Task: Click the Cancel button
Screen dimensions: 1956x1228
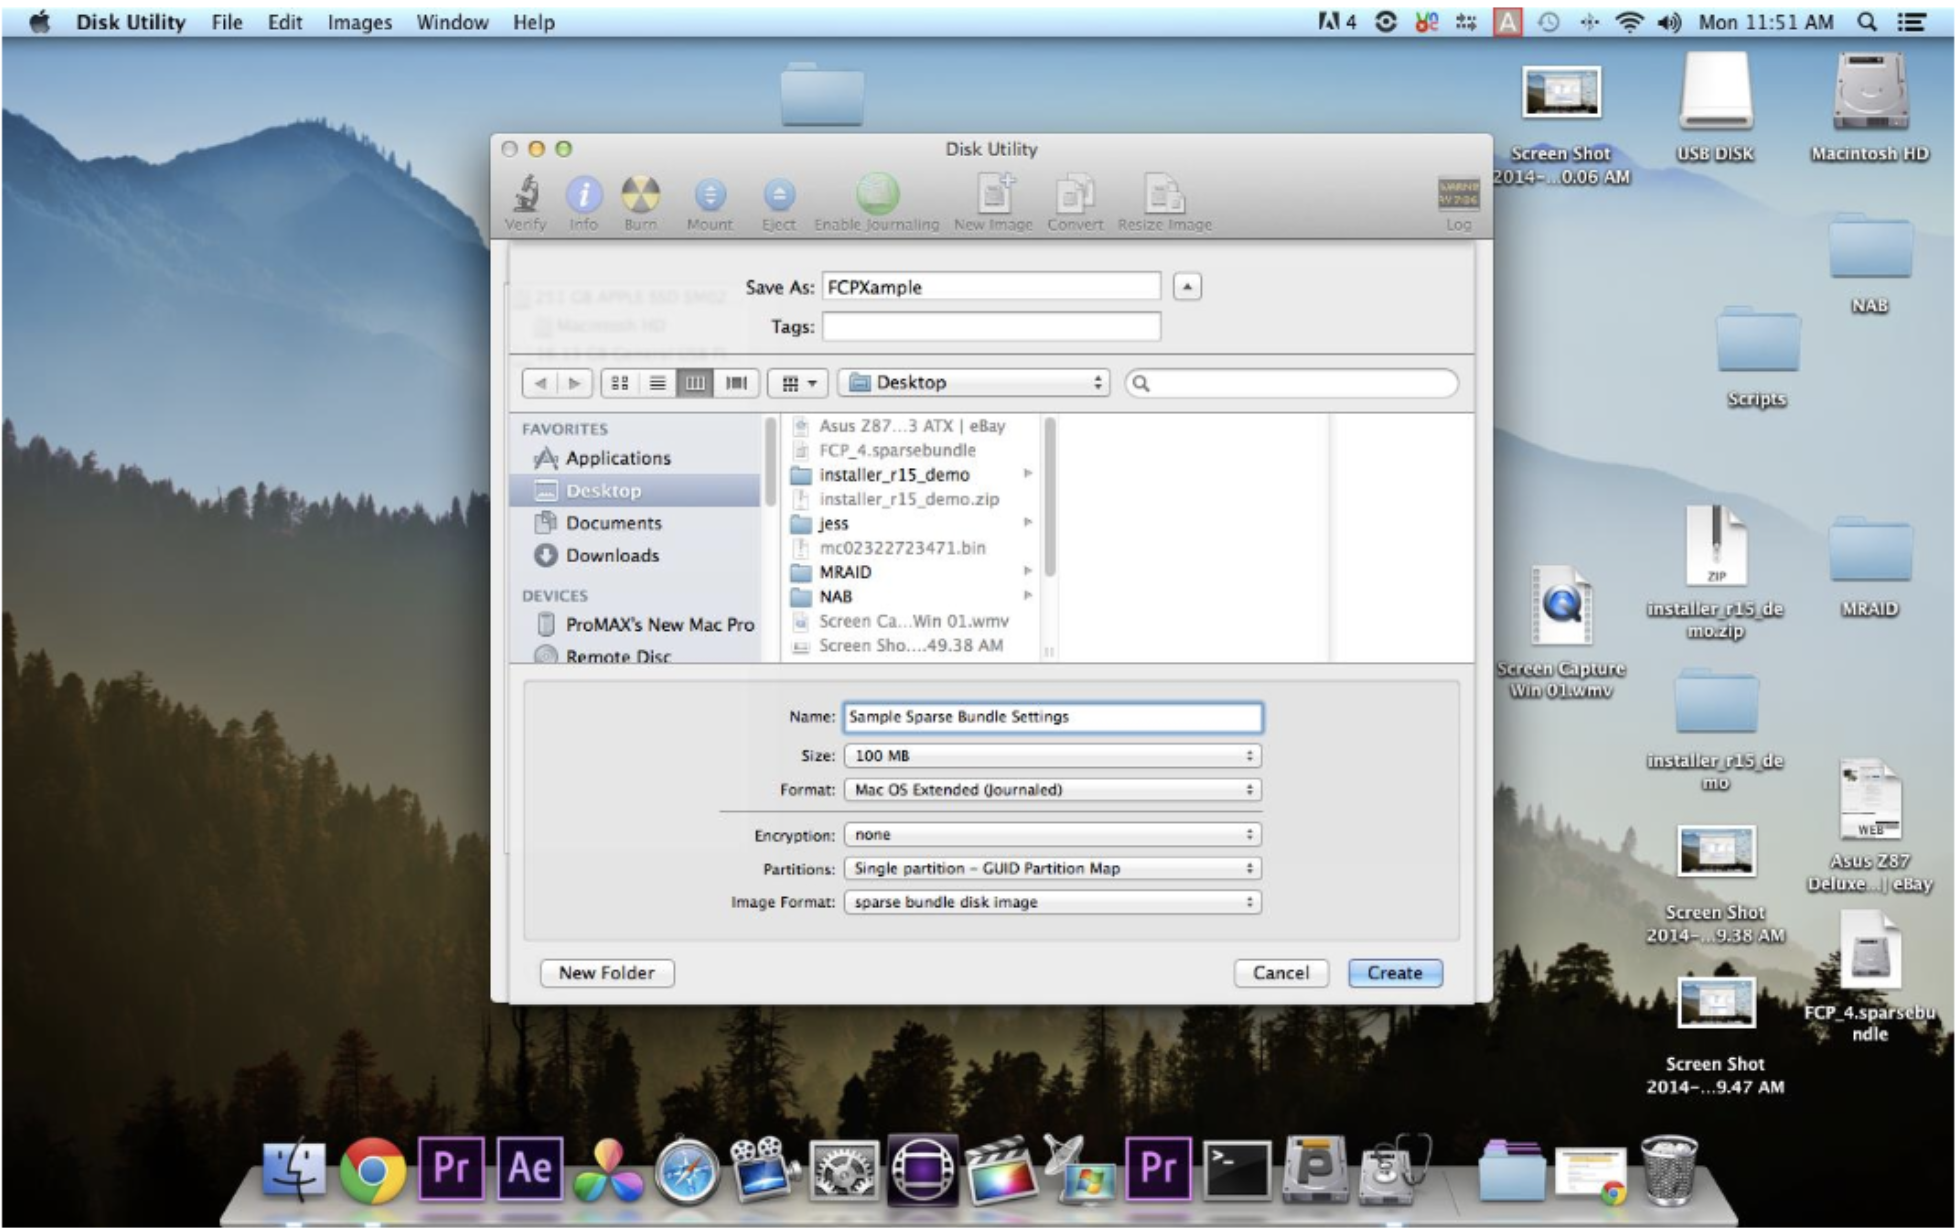Action: 1281,973
